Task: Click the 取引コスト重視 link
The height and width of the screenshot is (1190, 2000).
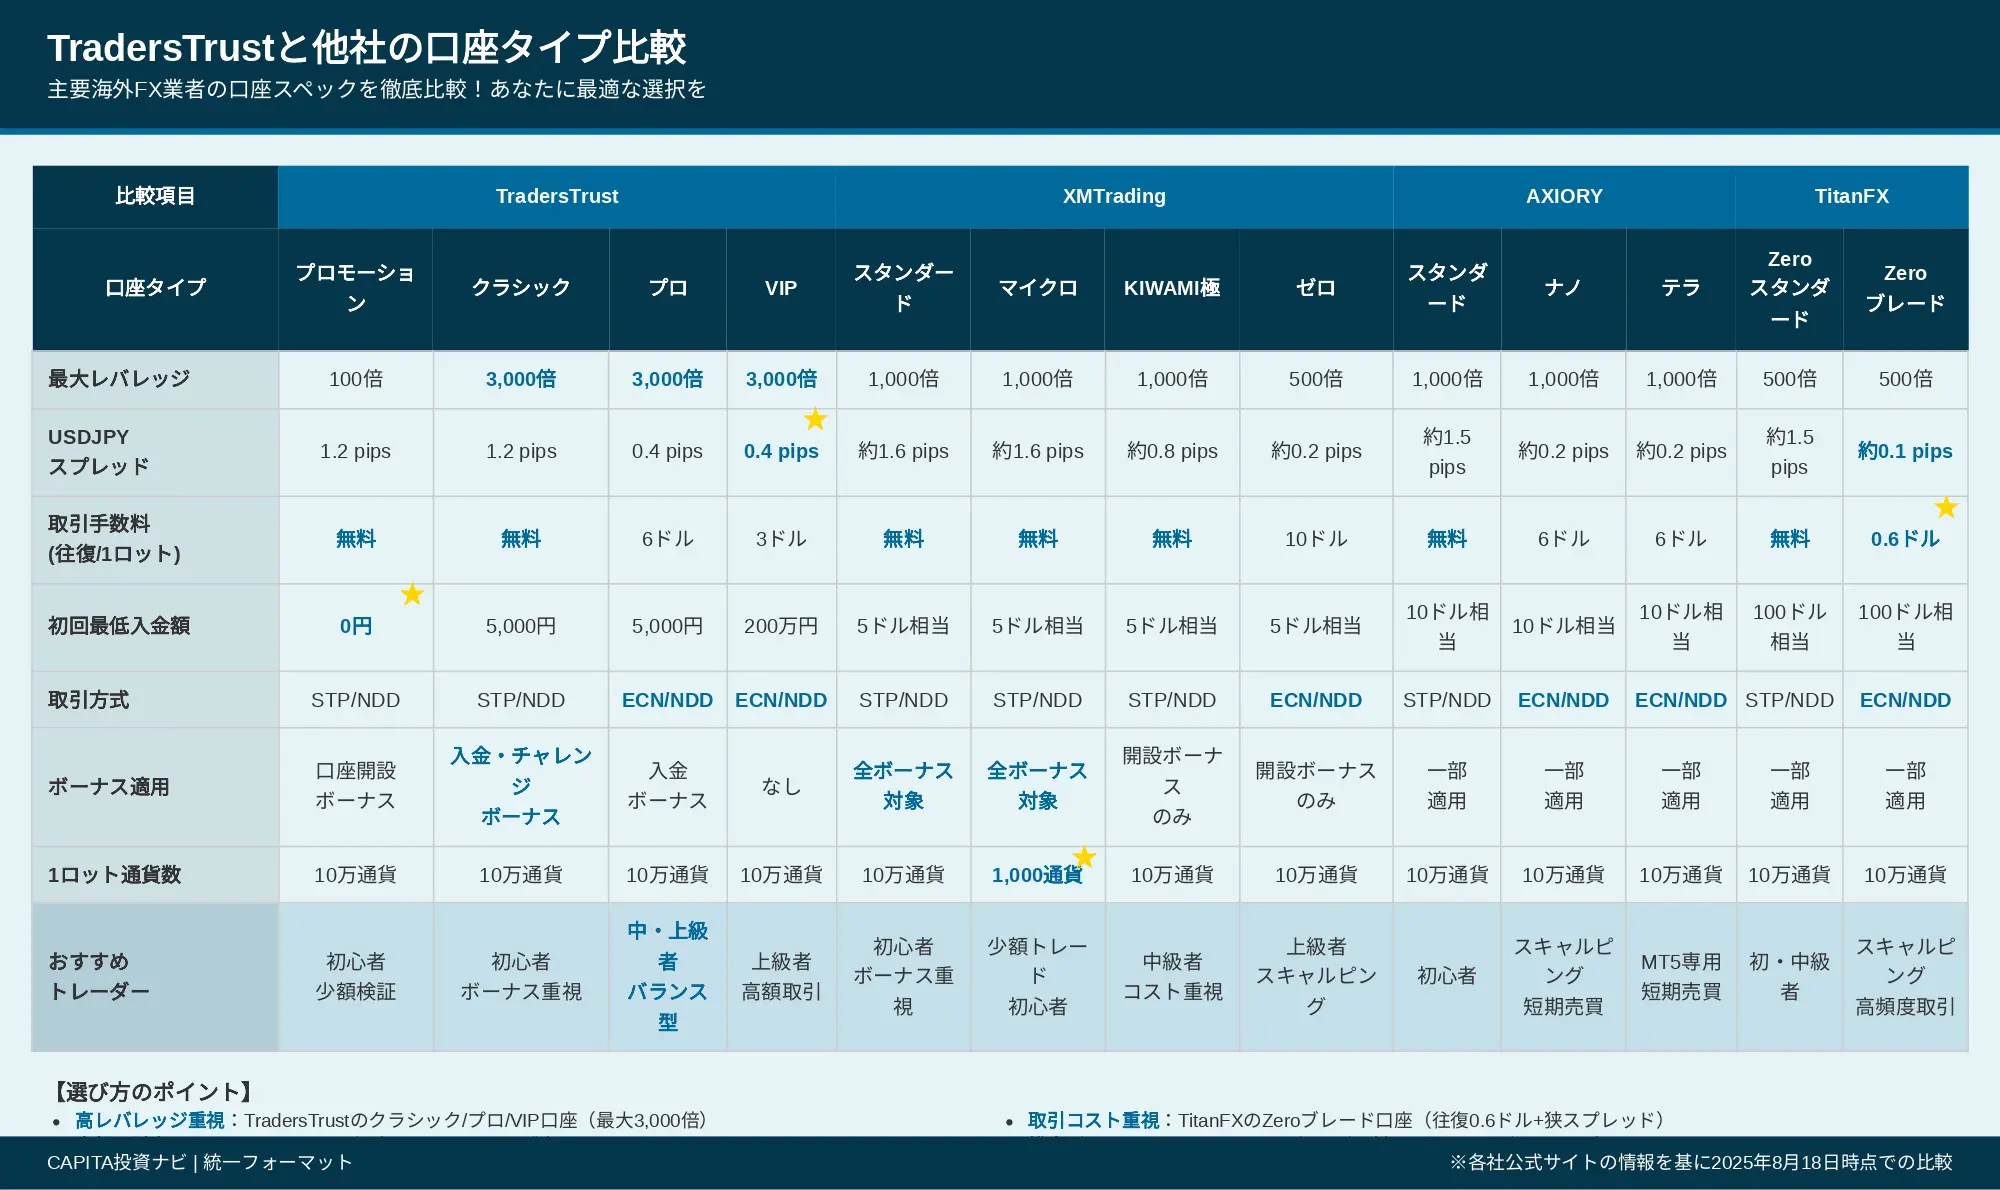Action: (1093, 1120)
